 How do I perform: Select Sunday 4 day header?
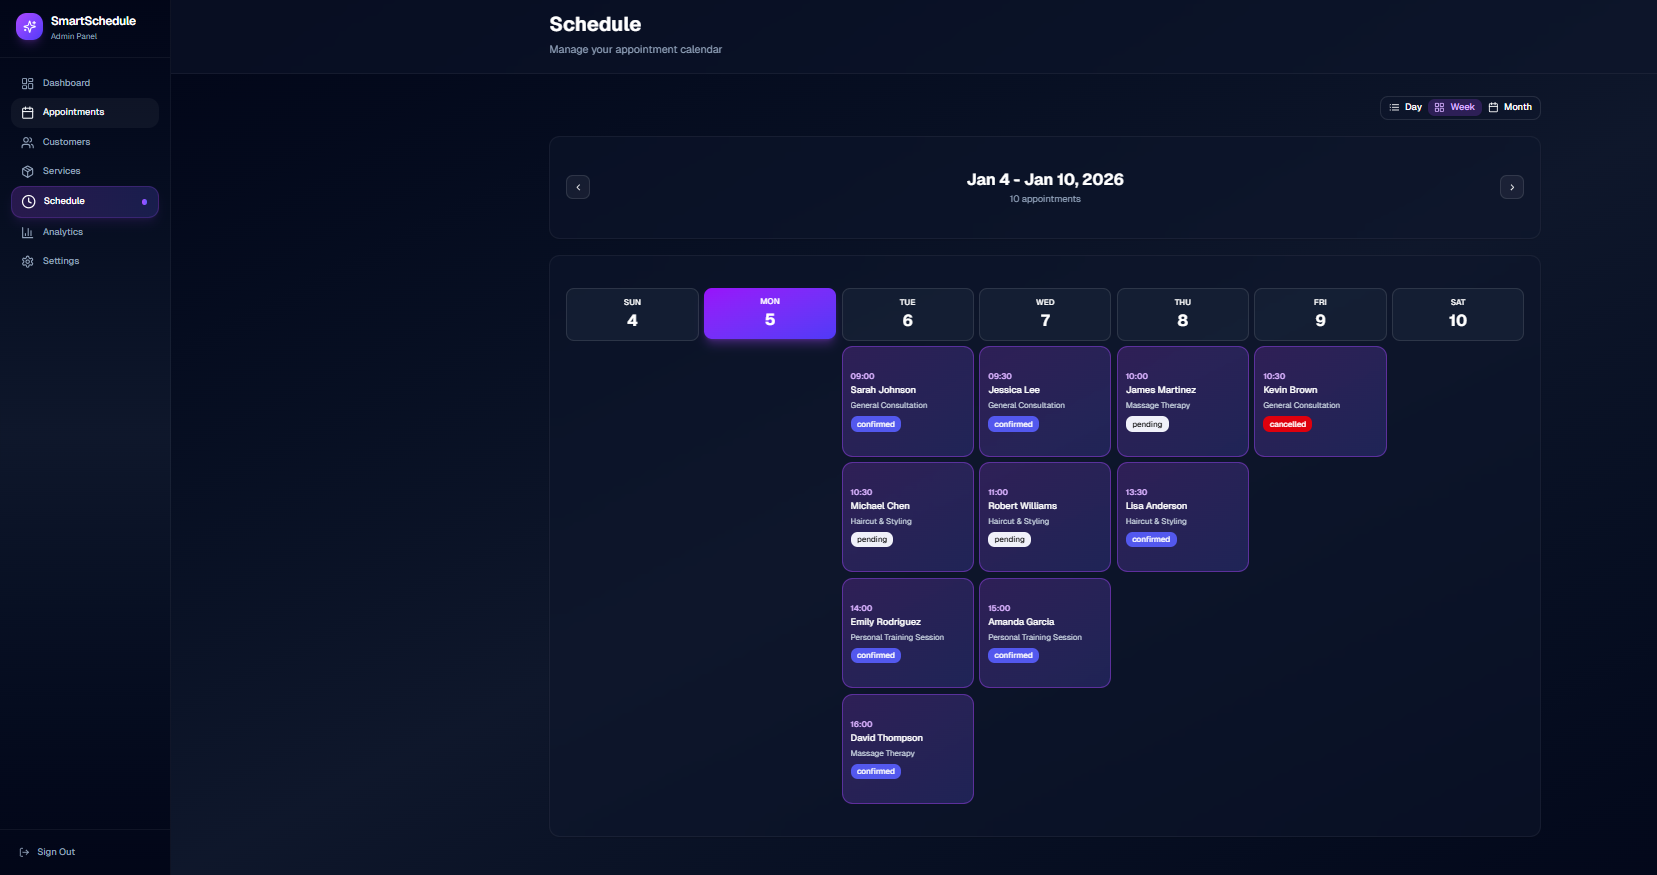(x=632, y=314)
